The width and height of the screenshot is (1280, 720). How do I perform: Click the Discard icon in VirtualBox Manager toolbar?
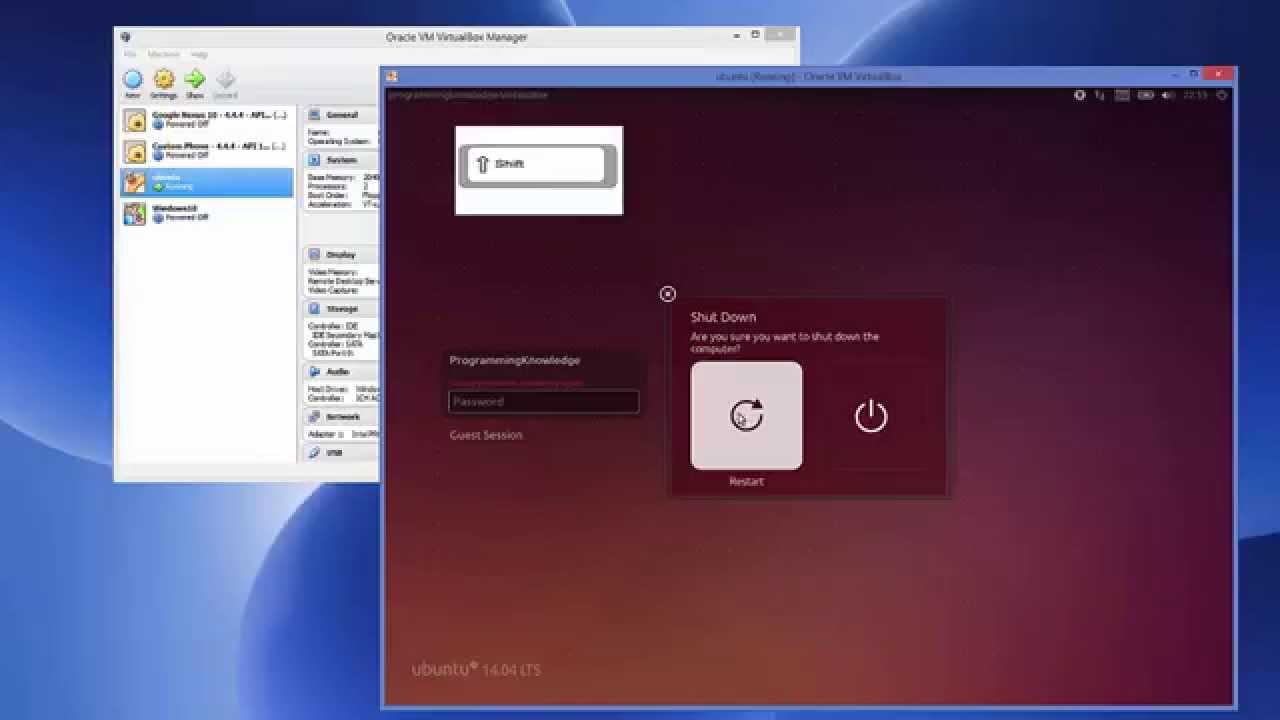[226, 84]
